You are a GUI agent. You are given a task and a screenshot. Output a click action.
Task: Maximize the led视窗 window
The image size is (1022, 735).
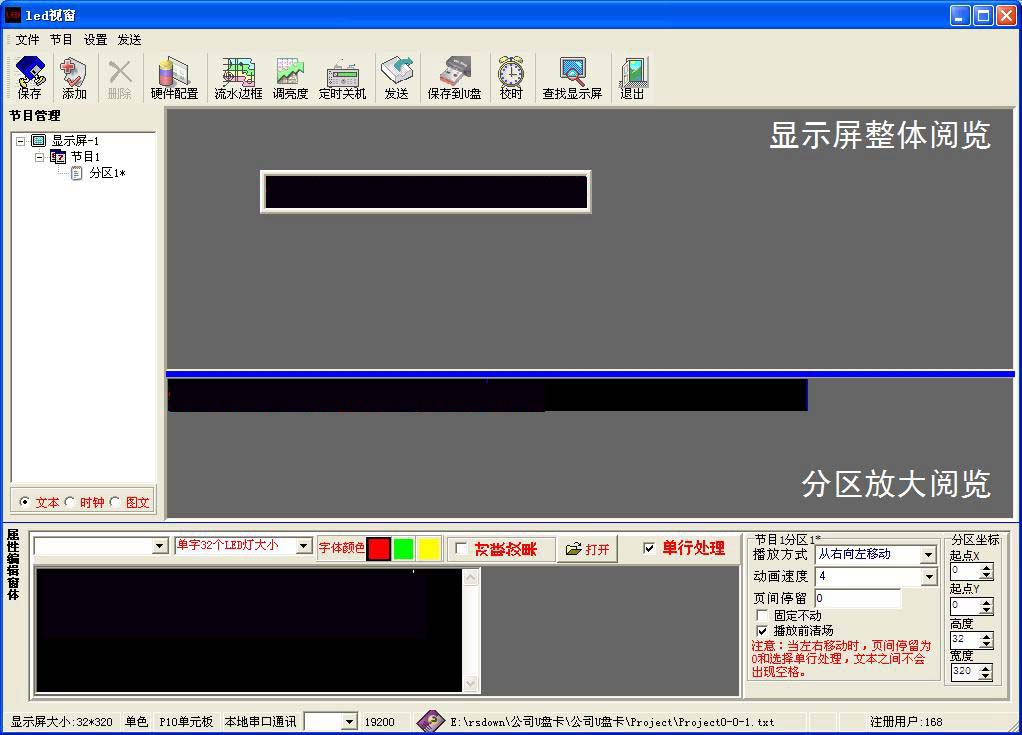(x=983, y=15)
